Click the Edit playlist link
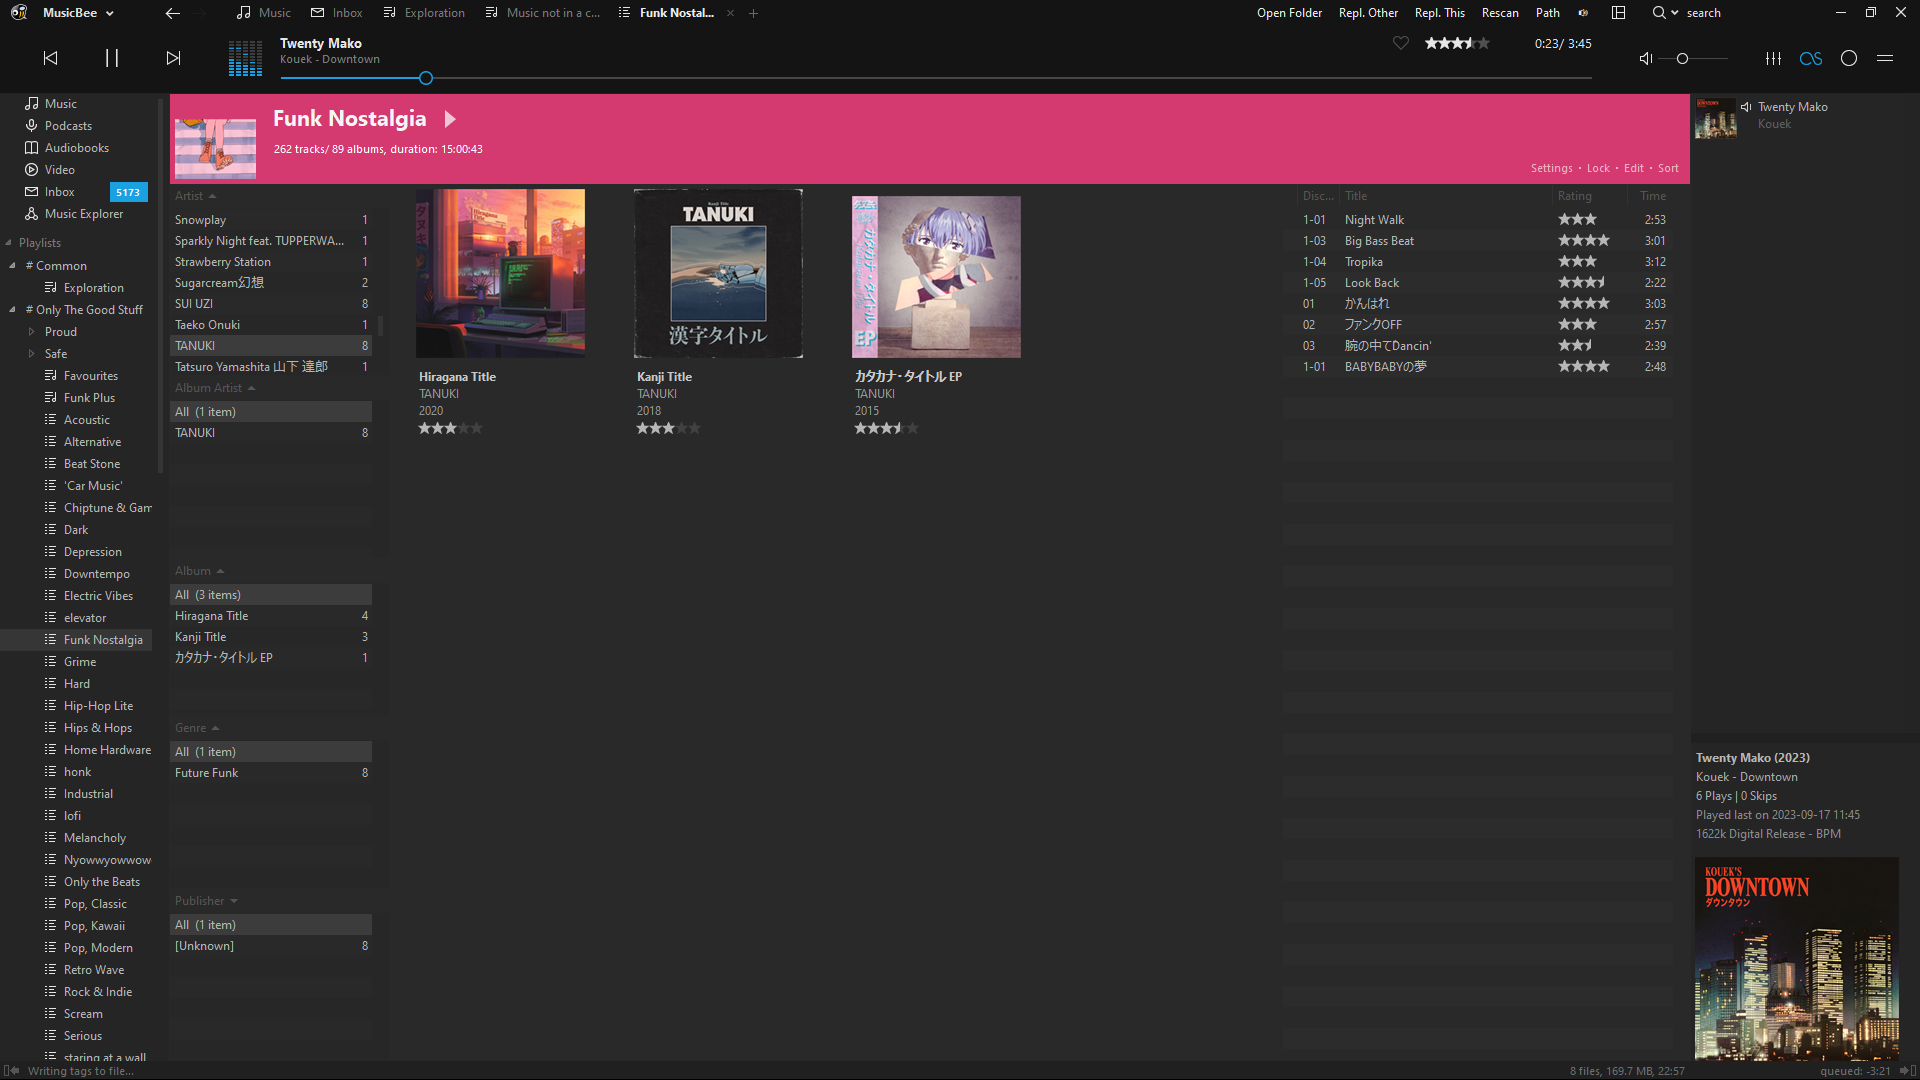Image resolution: width=1920 pixels, height=1080 pixels. (1634, 168)
